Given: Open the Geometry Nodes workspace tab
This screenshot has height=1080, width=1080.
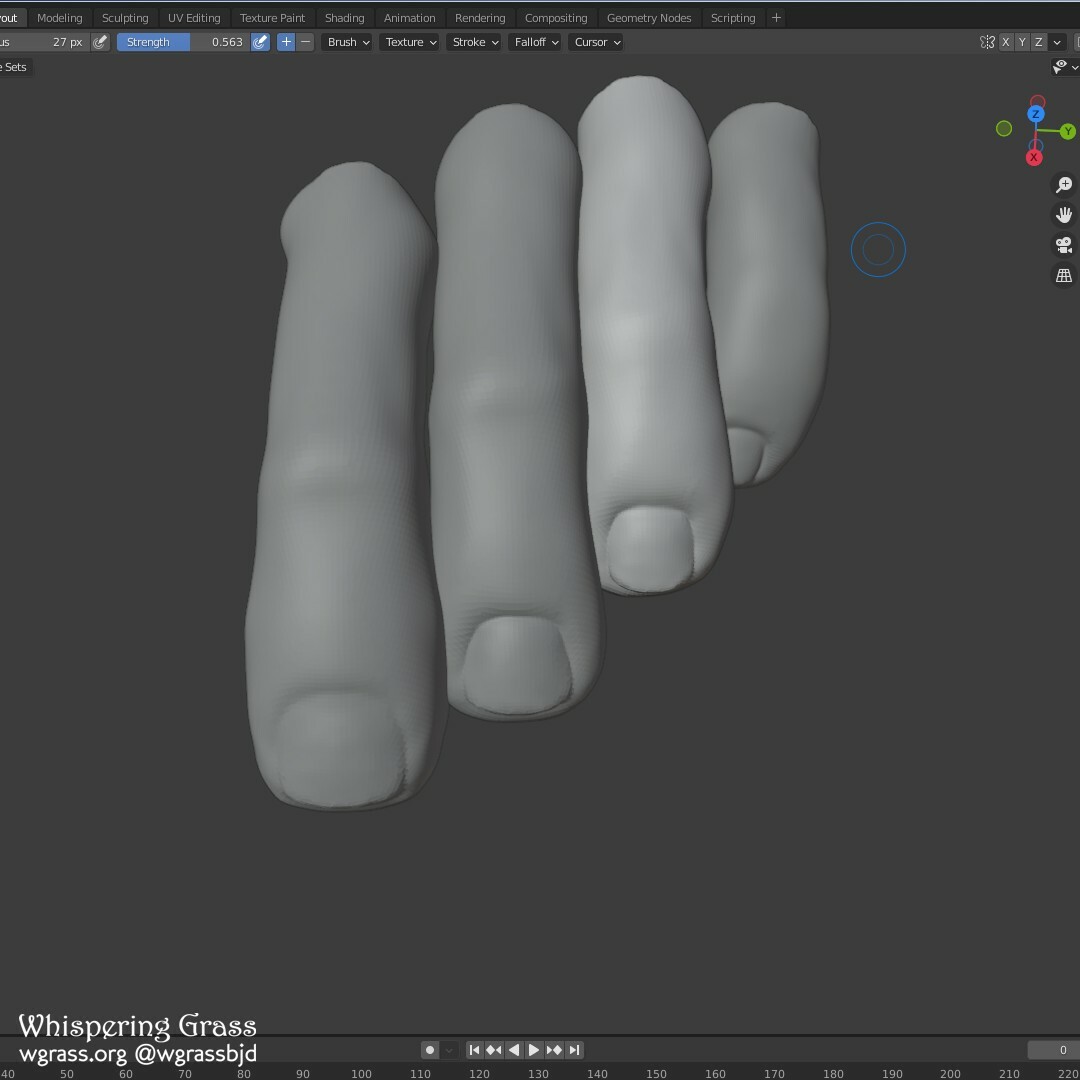Looking at the screenshot, I should click(649, 18).
